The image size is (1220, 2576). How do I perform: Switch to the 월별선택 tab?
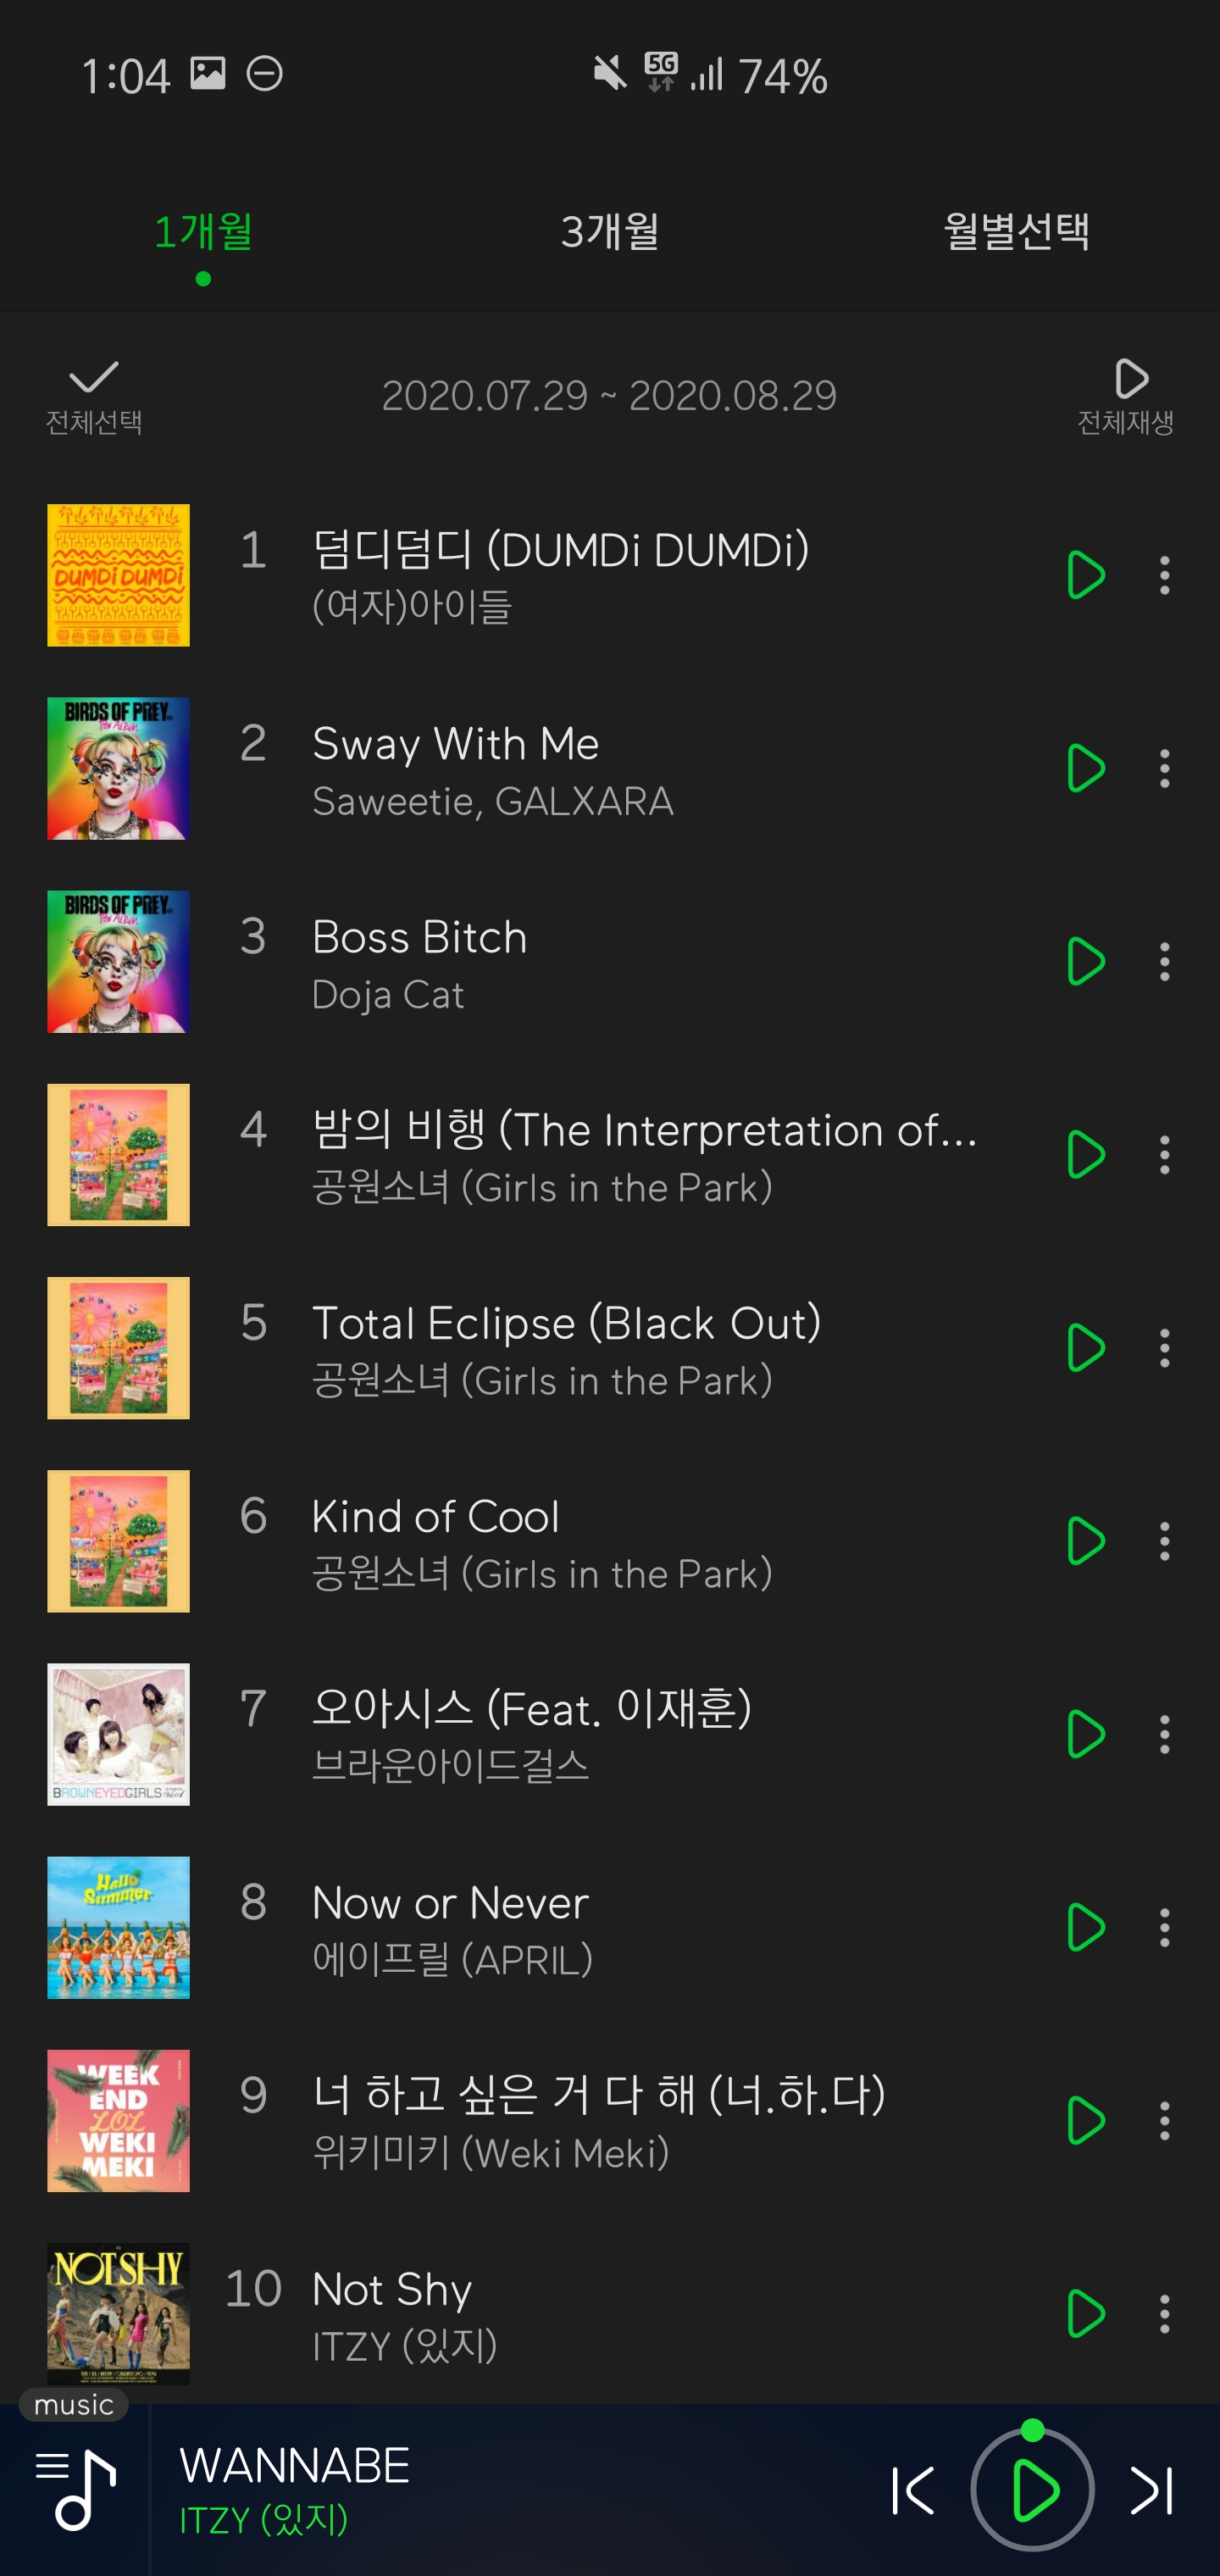1016,232
